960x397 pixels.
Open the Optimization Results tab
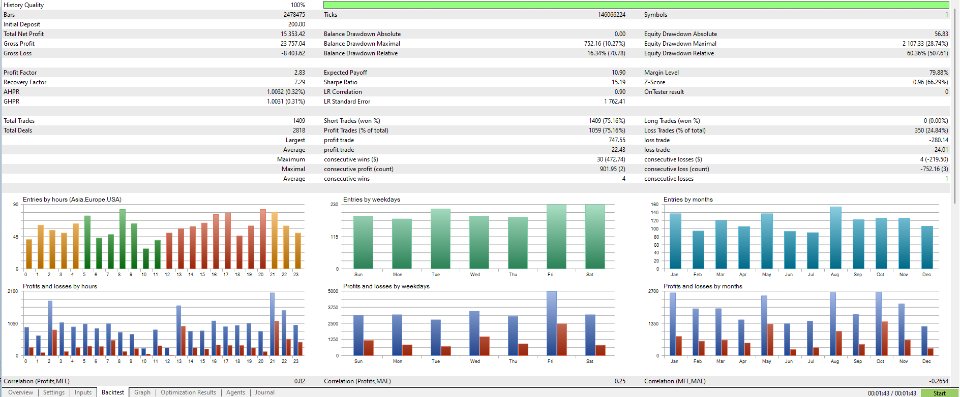[188, 393]
